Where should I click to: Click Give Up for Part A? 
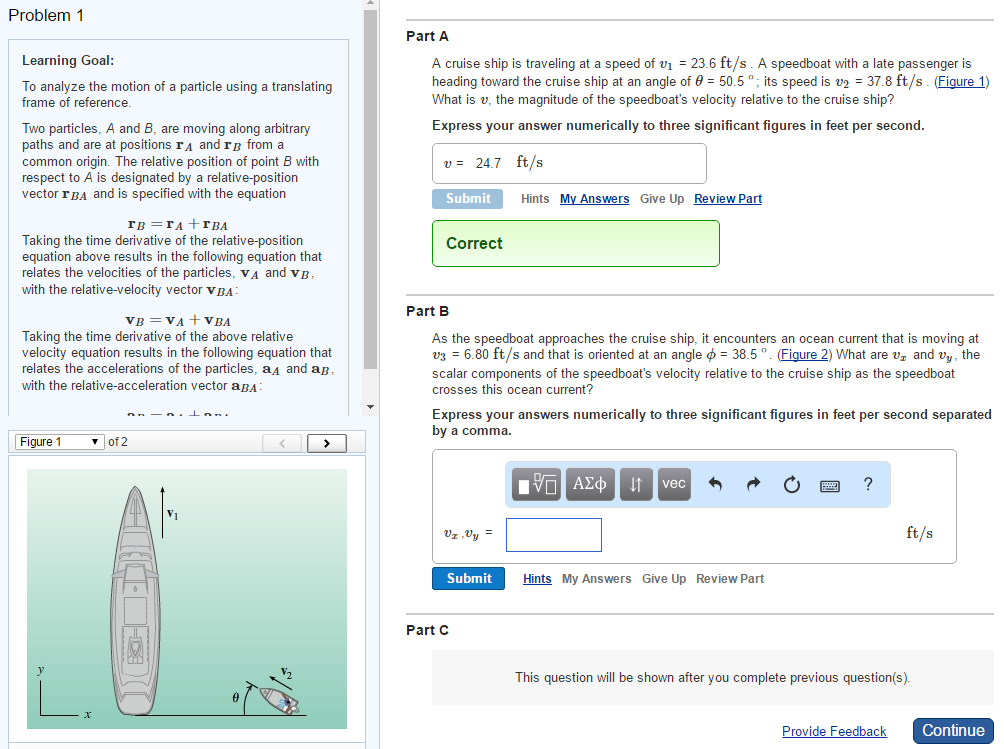(x=661, y=198)
